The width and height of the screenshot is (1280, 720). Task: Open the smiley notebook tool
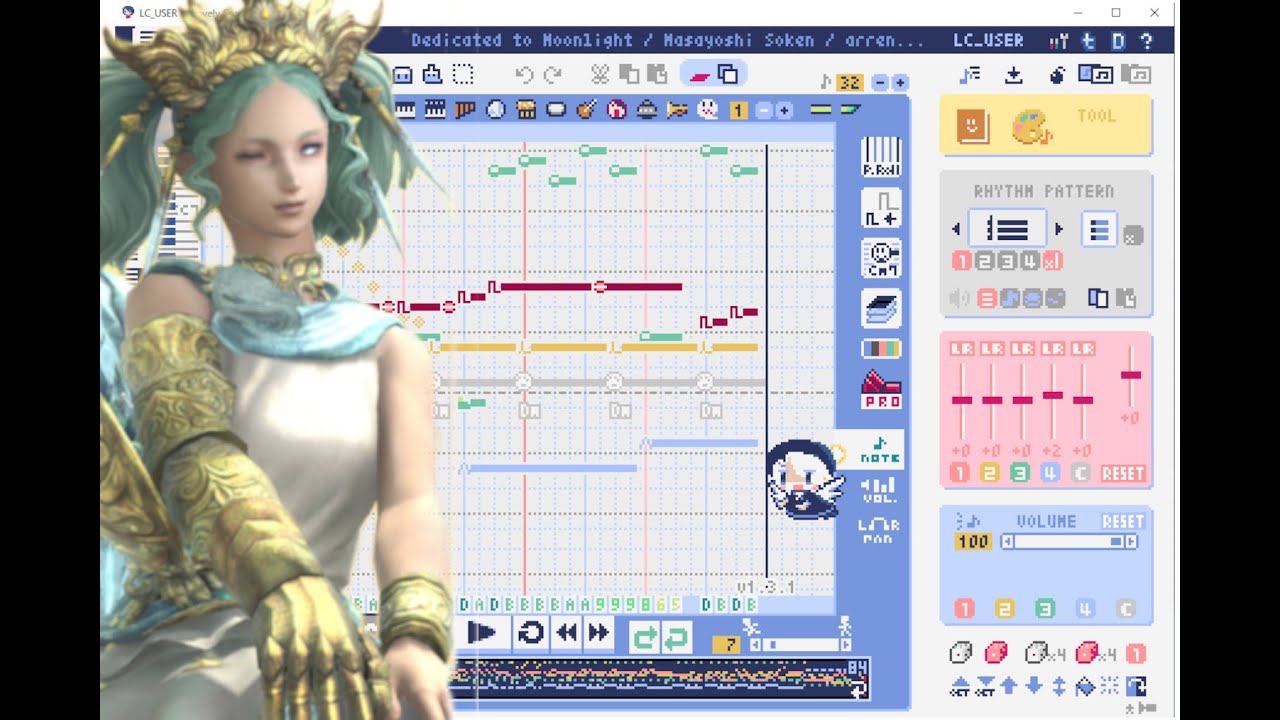972,126
